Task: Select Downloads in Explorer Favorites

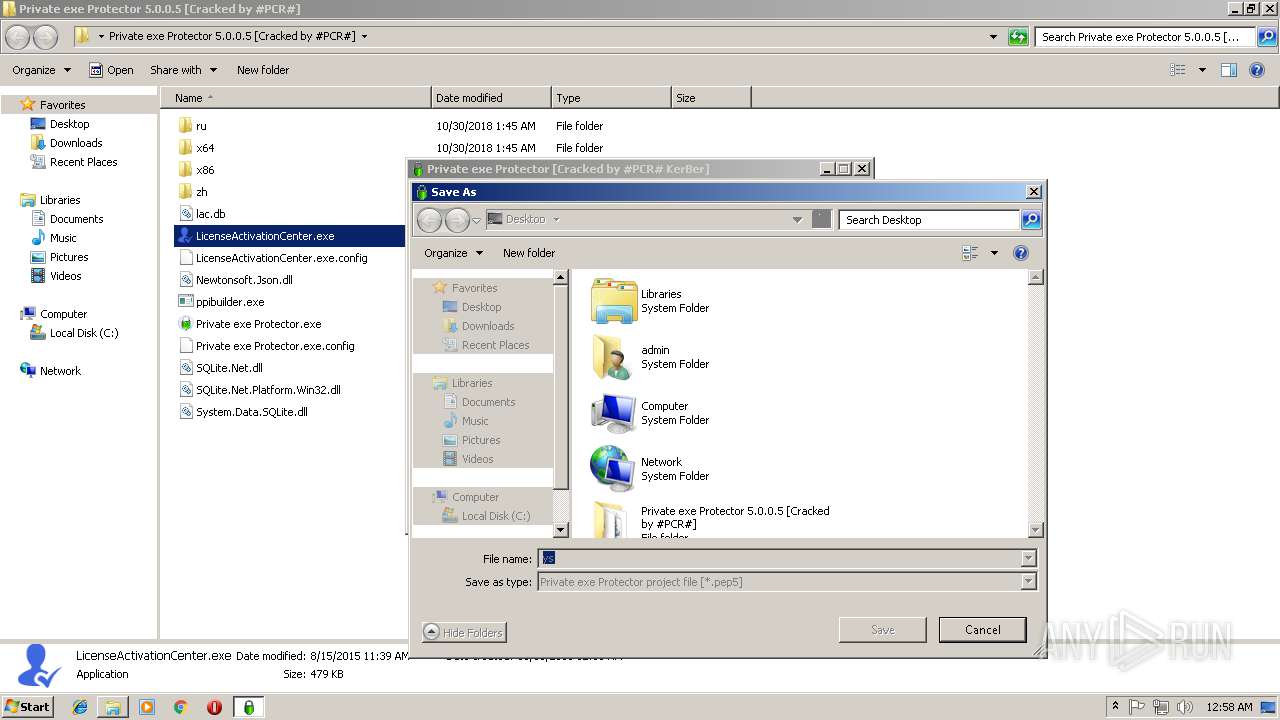Action: click(x=76, y=143)
